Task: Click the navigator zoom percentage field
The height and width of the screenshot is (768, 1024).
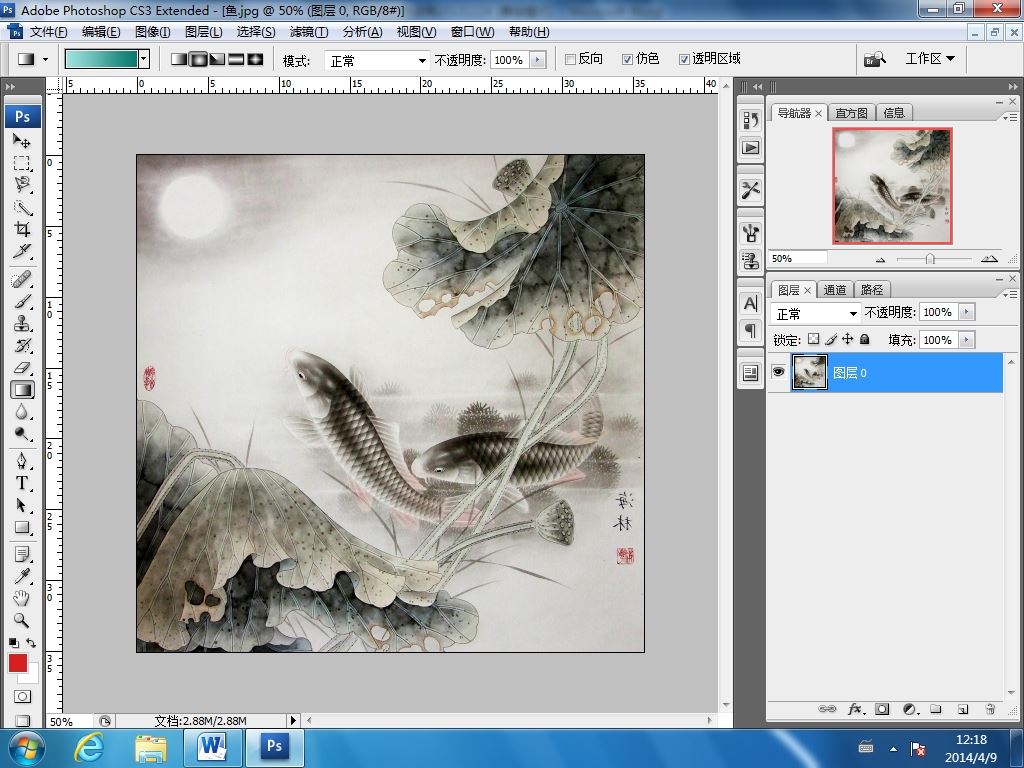Action: [798, 259]
